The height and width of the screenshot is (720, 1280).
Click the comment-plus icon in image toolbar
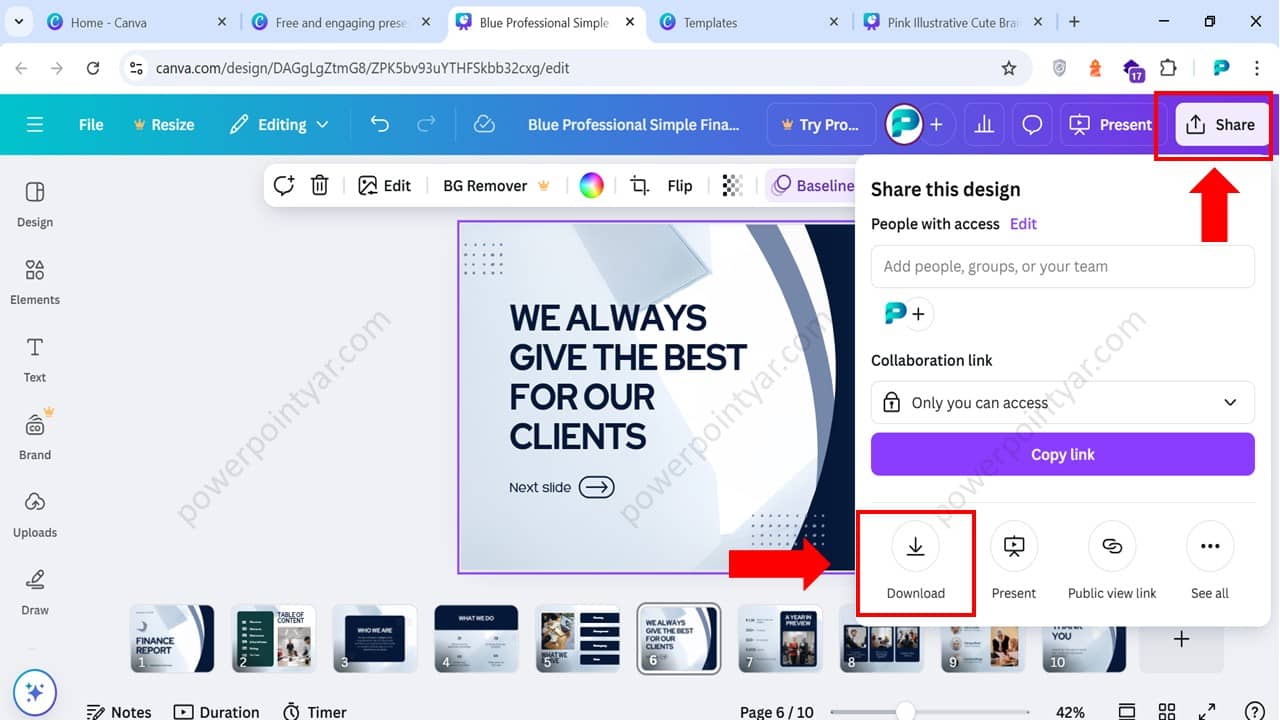pyautogui.click(x=284, y=185)
